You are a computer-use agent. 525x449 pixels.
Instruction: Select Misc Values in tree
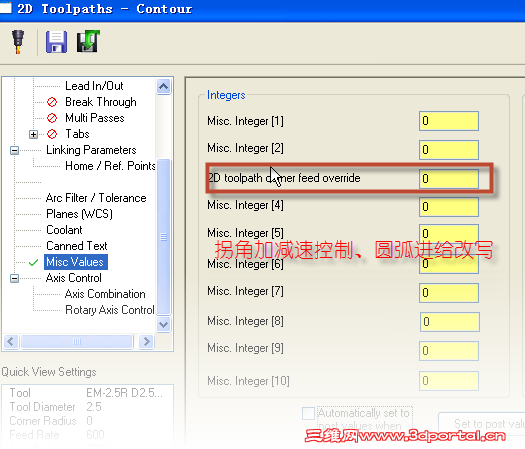coord(75,262)
